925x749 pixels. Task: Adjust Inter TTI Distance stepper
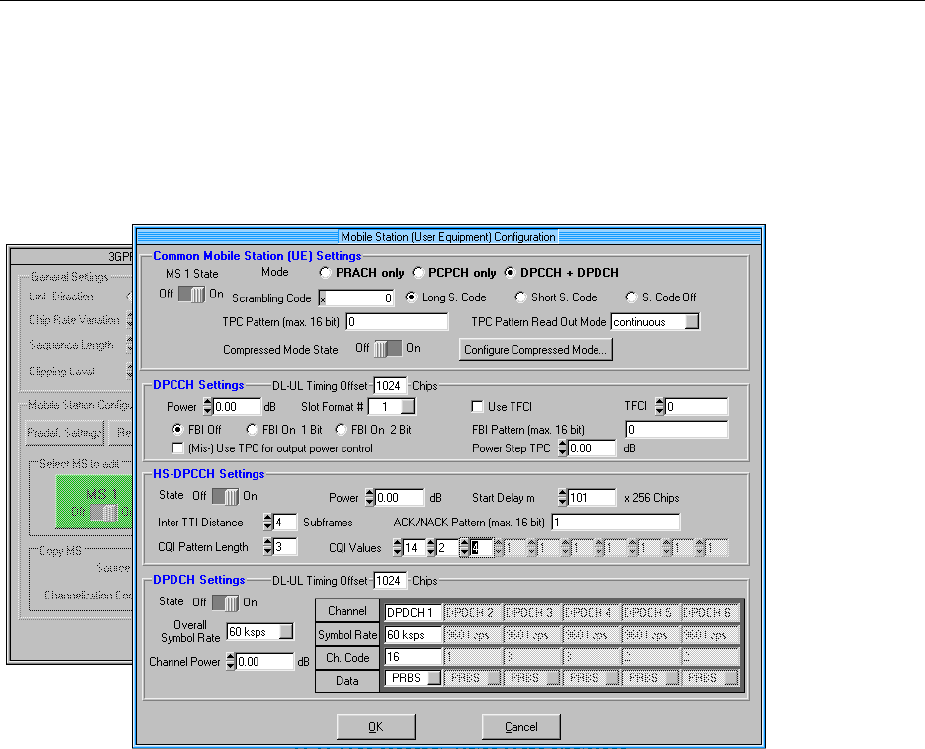[268, 522]
